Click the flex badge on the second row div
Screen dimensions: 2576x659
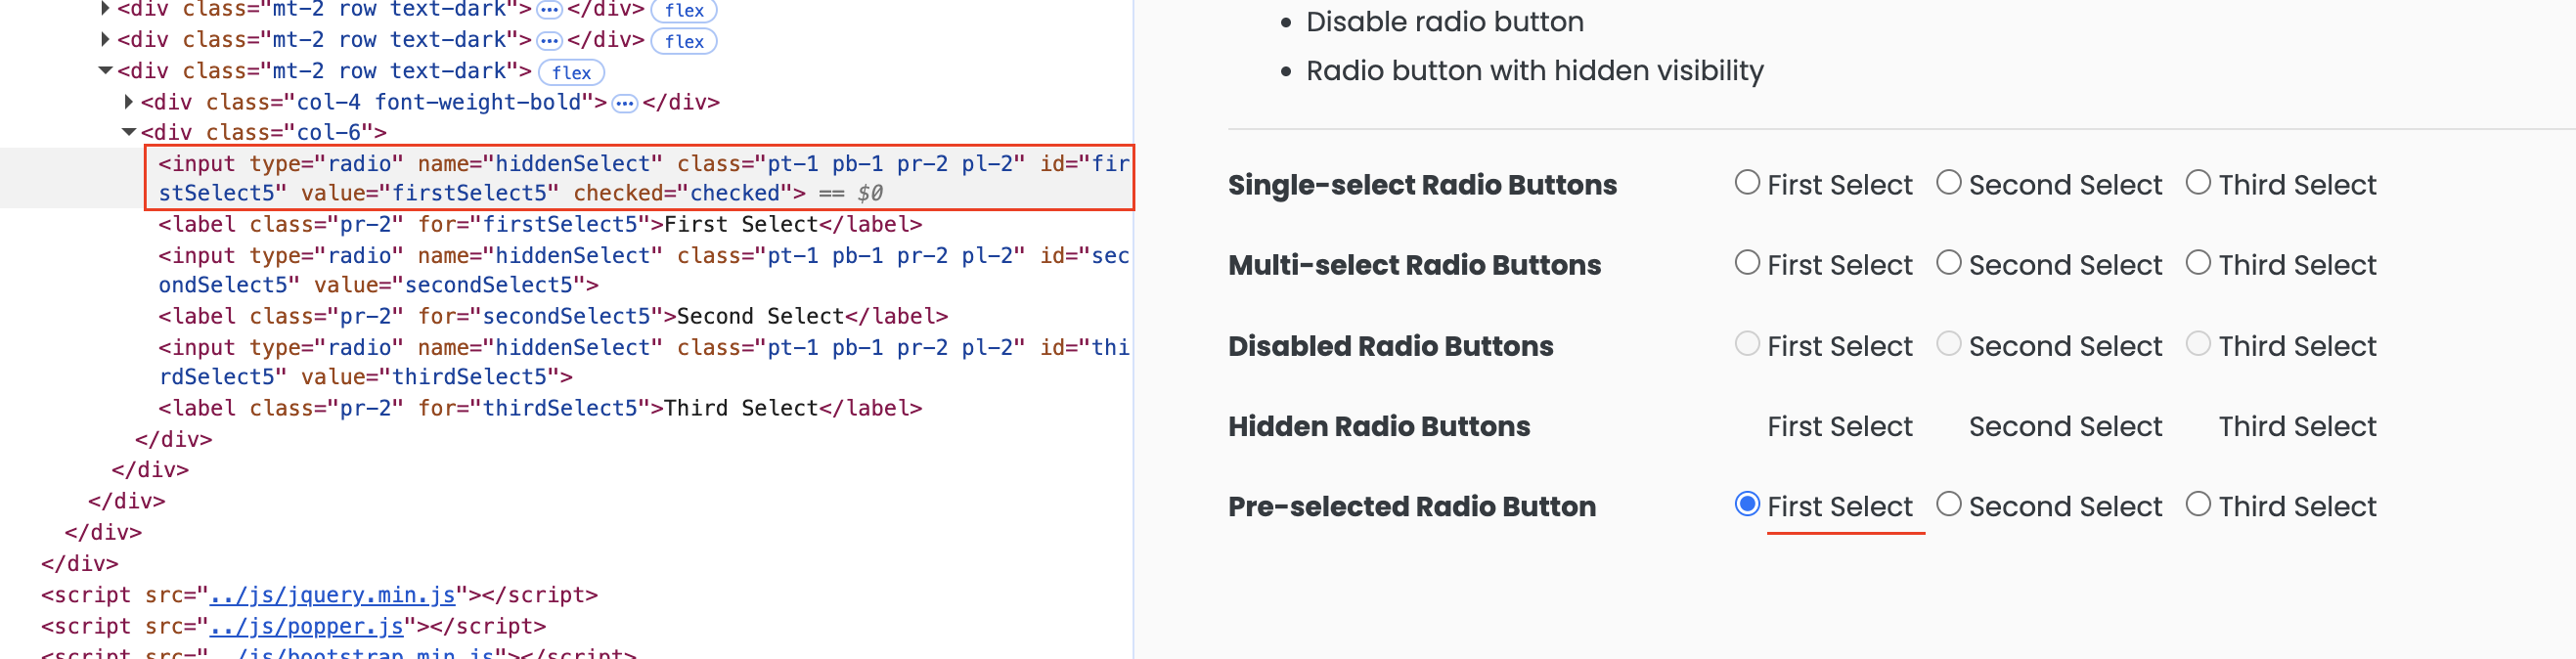pyautogui.click(x=684, y=41)
